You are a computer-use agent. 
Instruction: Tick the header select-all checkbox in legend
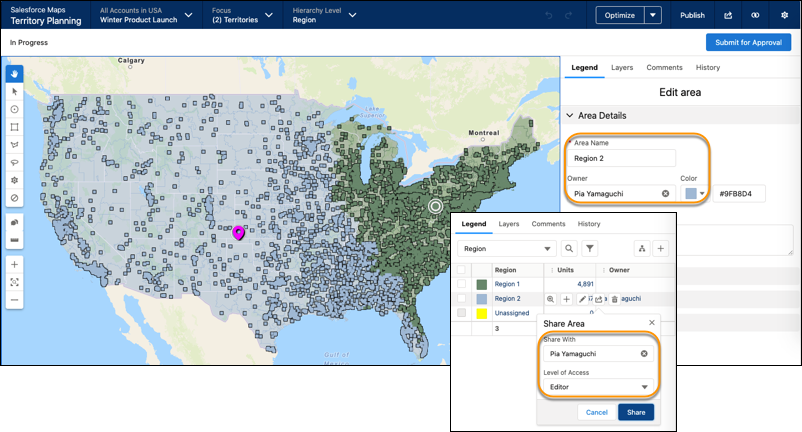[461, 269]
